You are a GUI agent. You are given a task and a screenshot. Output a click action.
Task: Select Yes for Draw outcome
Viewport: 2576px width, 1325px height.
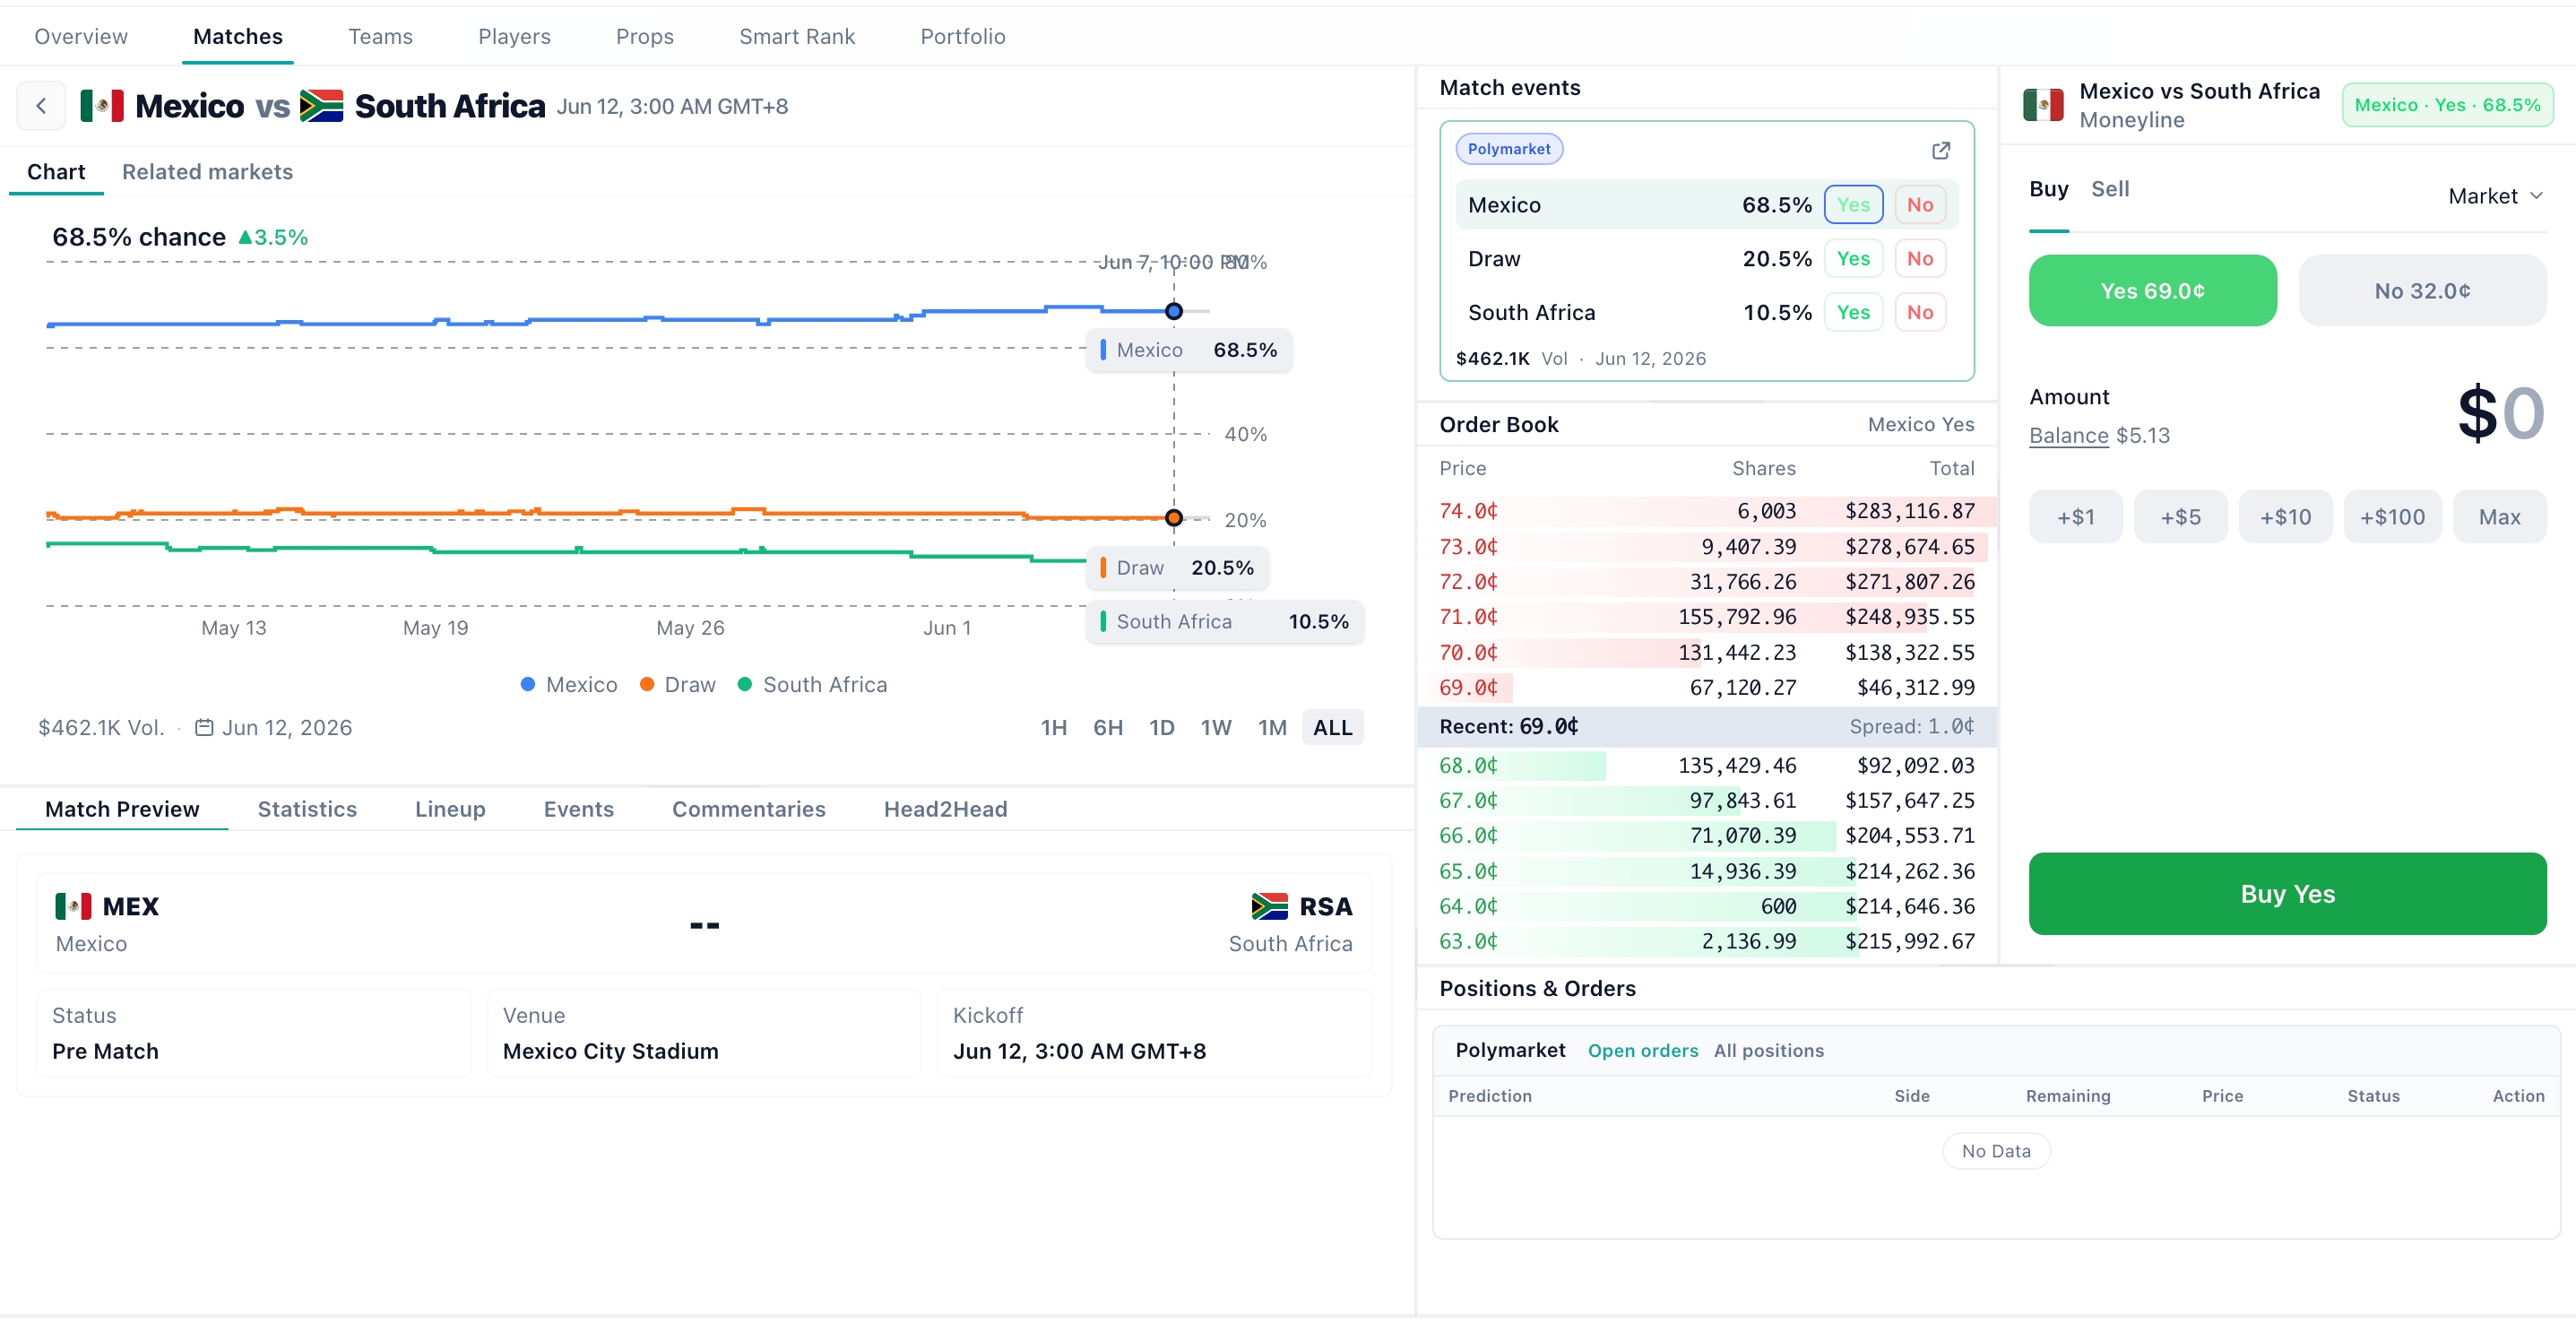[1853, 259]
